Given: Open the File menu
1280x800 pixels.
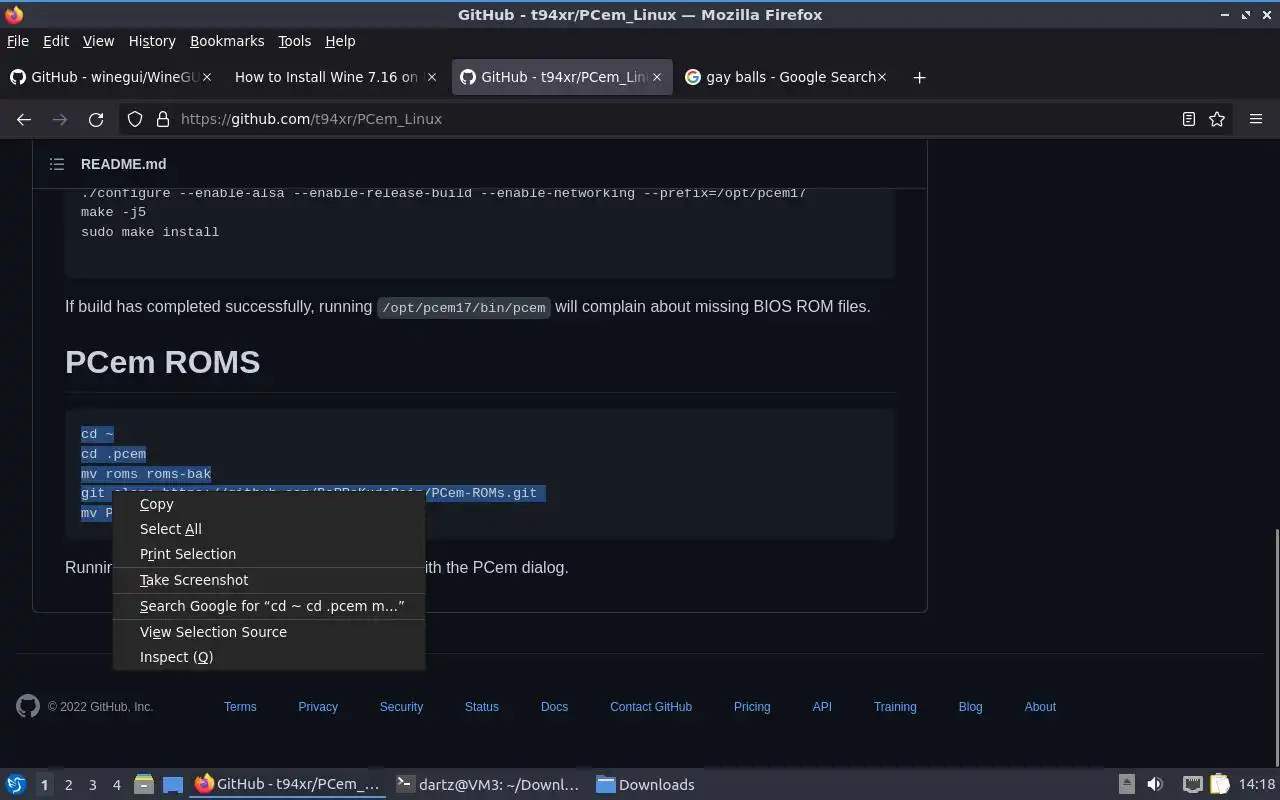Looking at the screenshot, I should pyautogui.click(x=18, y=41).
